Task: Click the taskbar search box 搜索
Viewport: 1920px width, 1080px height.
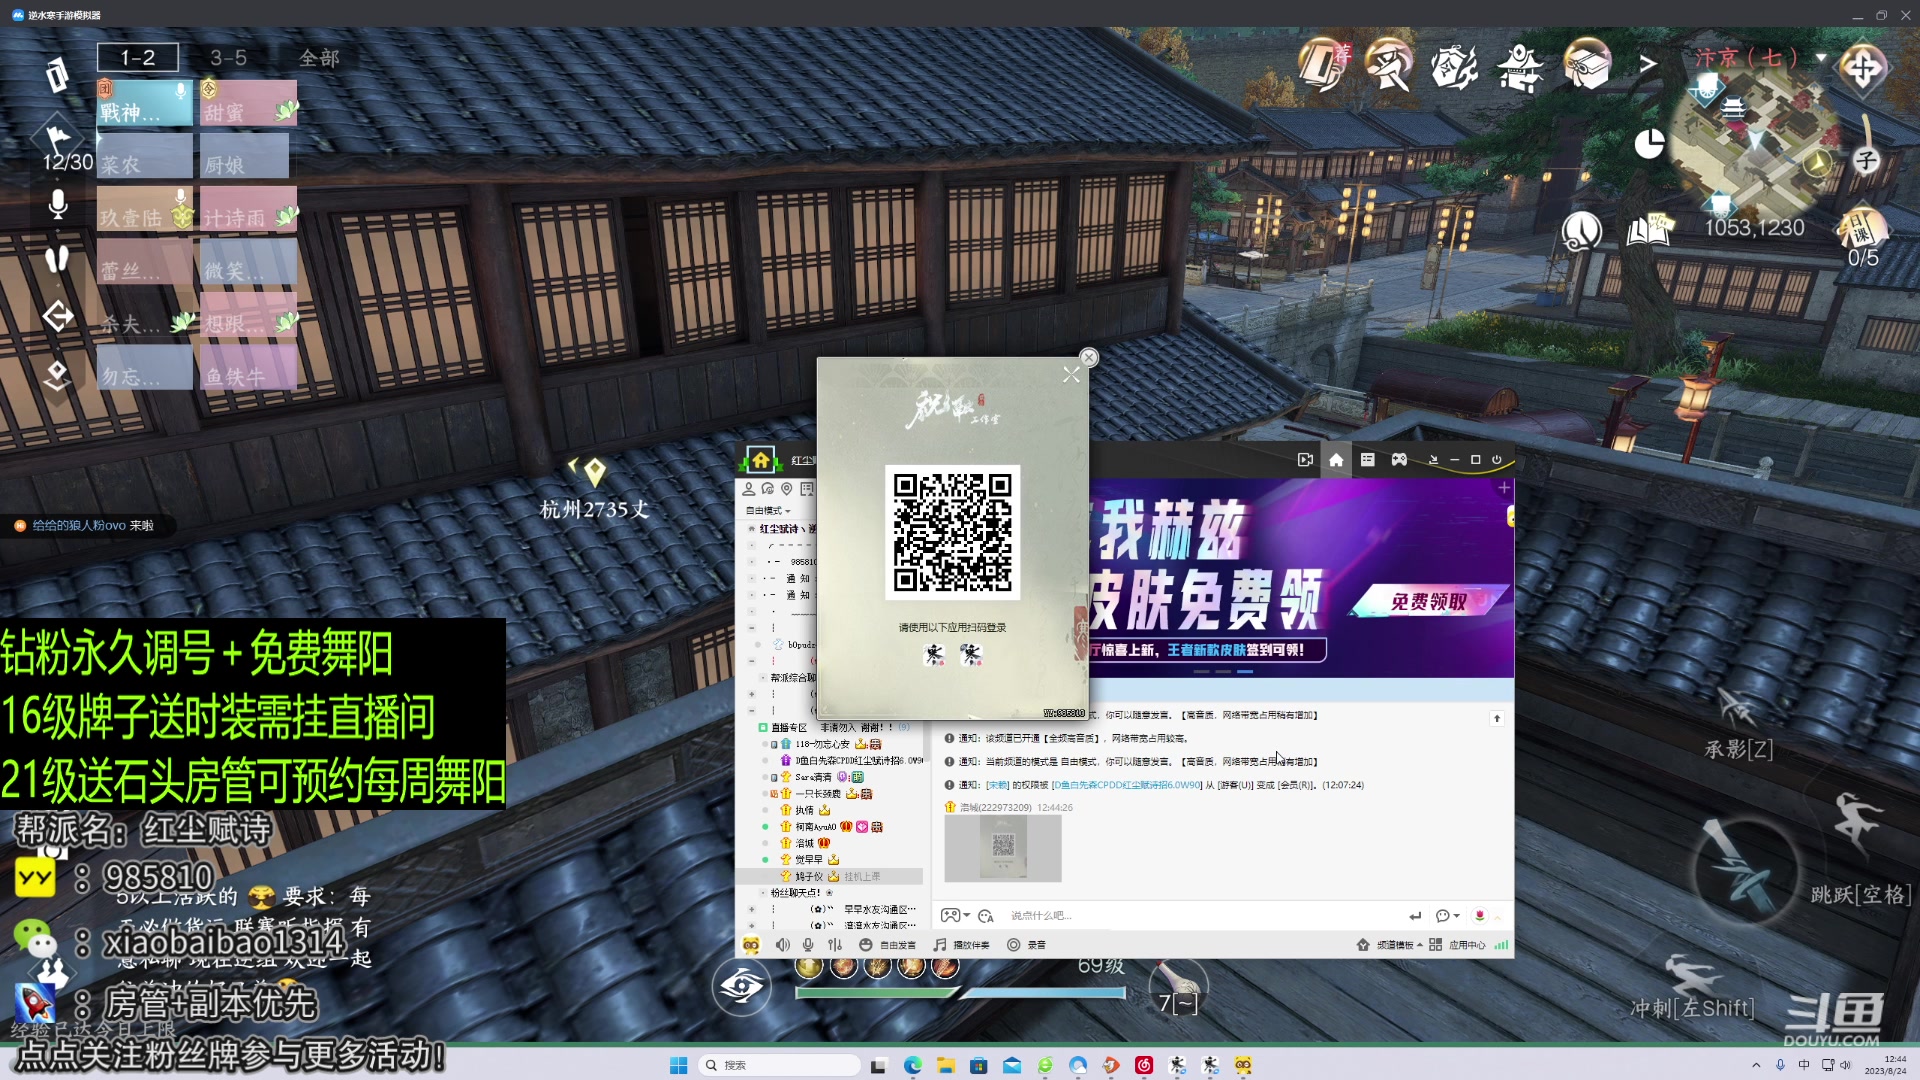Action: pos(780,1065)
